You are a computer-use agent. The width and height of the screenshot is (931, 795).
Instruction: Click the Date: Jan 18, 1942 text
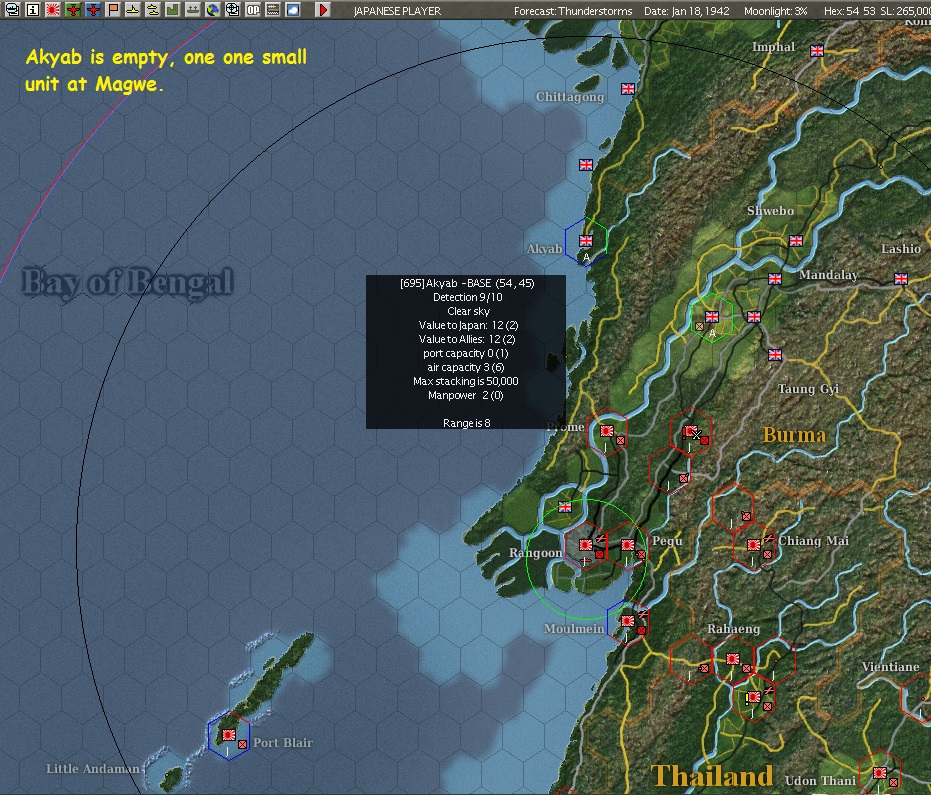pyautogui.click(x=686, y=11)
